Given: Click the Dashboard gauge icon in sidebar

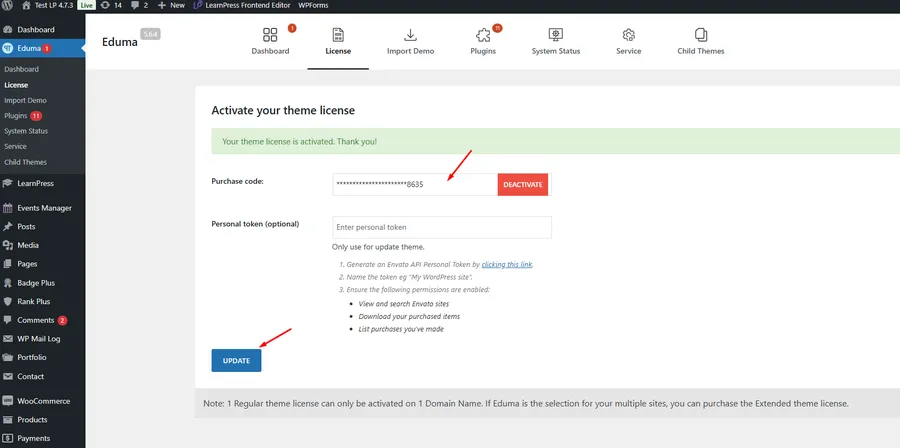Looking at the screenshot, I should [x=7, y=30].
